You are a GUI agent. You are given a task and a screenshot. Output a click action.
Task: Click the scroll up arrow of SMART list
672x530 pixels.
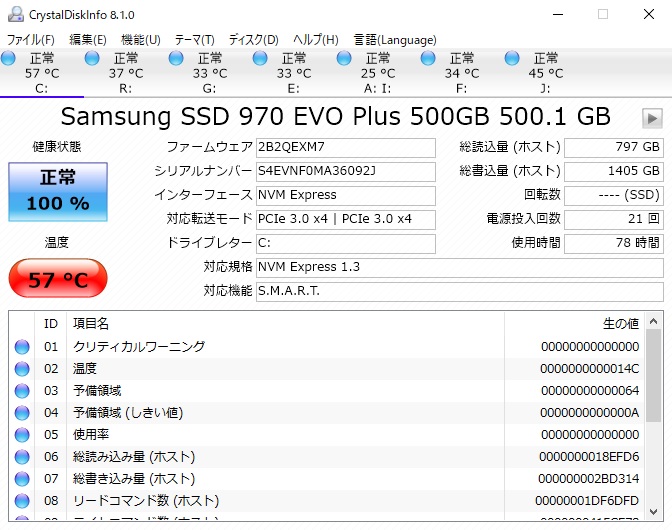pyautogui.click(x=653, y=321)
